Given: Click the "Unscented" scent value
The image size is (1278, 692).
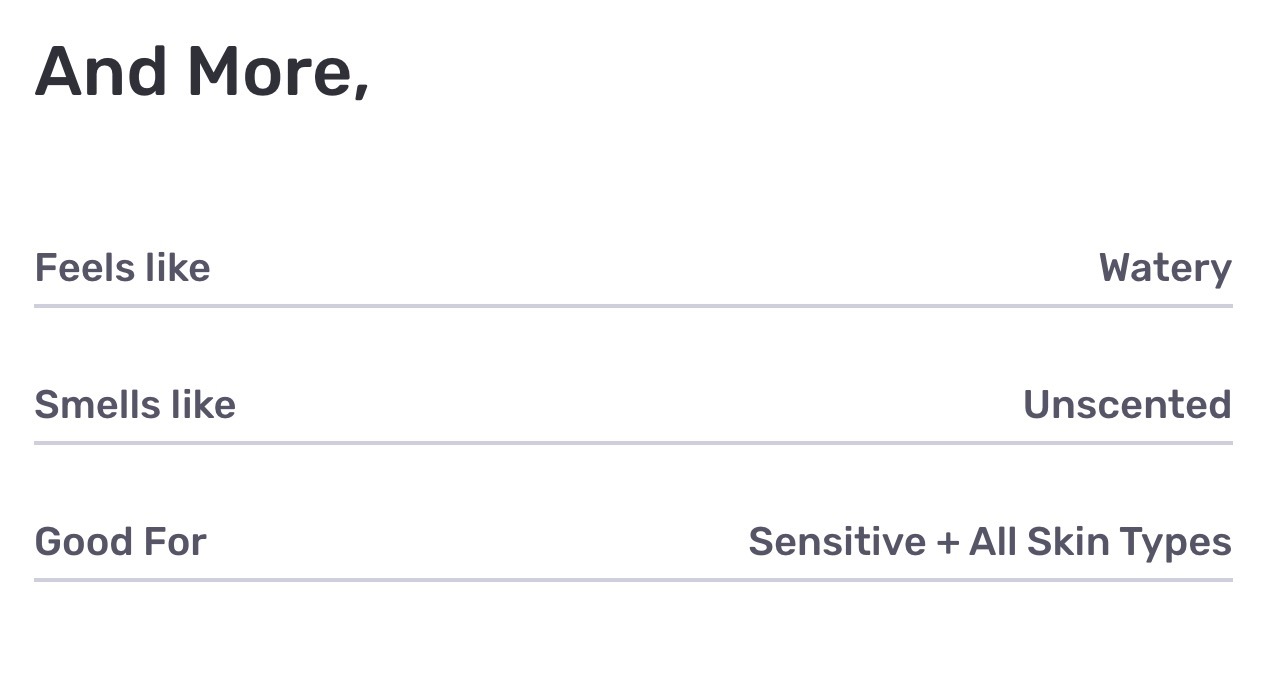Looking at the screenshot, I should click(1127, 405).
